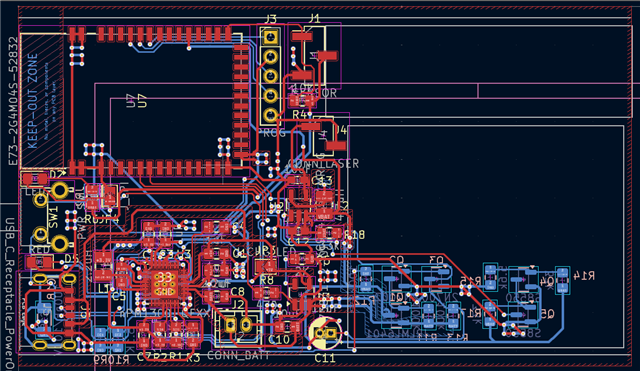
Task: Click the J1 connector reference label
Action: (x=314, y=18)
